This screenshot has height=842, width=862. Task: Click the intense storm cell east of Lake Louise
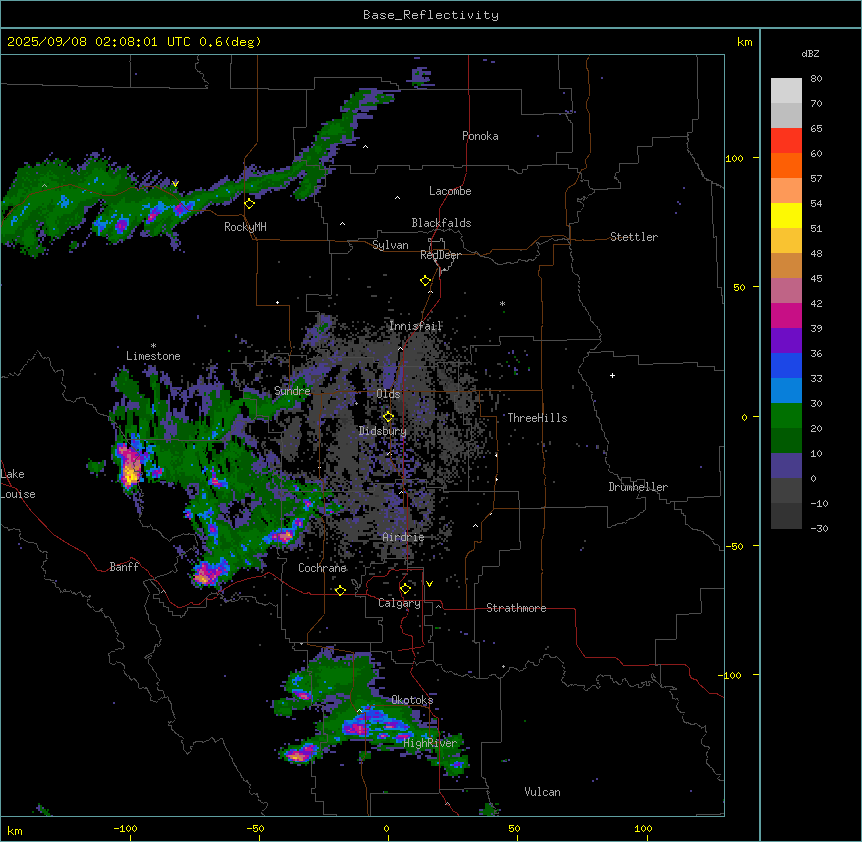pos(130,466)
